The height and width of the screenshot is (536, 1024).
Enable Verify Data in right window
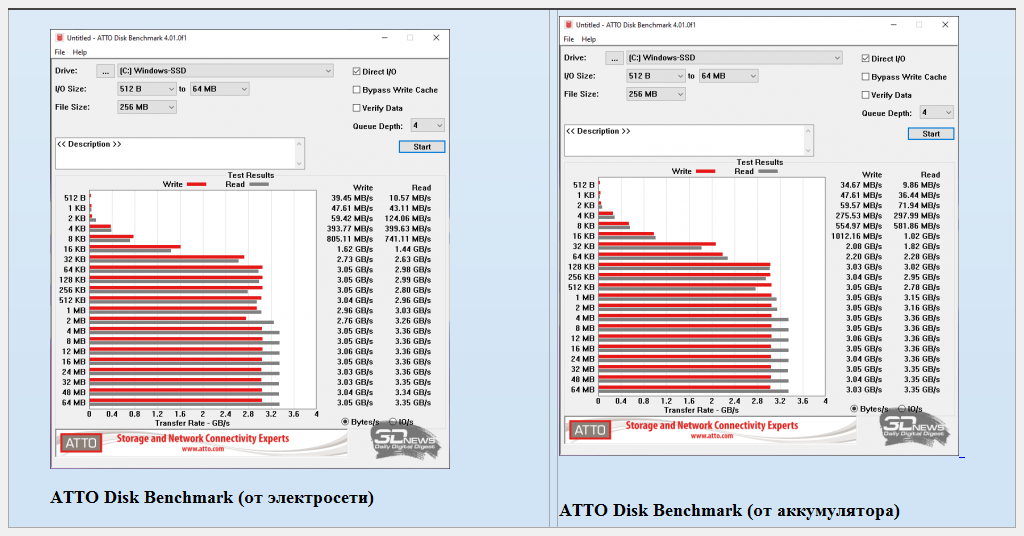pyautogui.click(x=865, y=95)
